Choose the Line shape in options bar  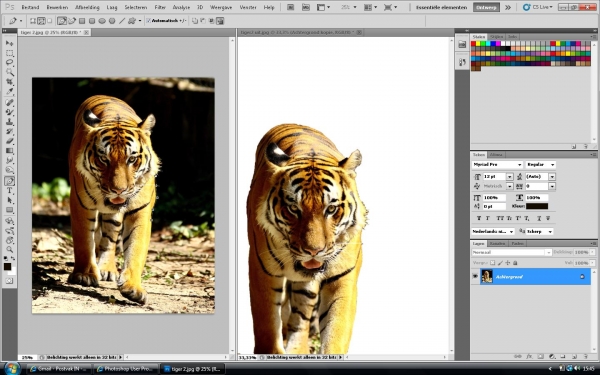pos(122,21)
